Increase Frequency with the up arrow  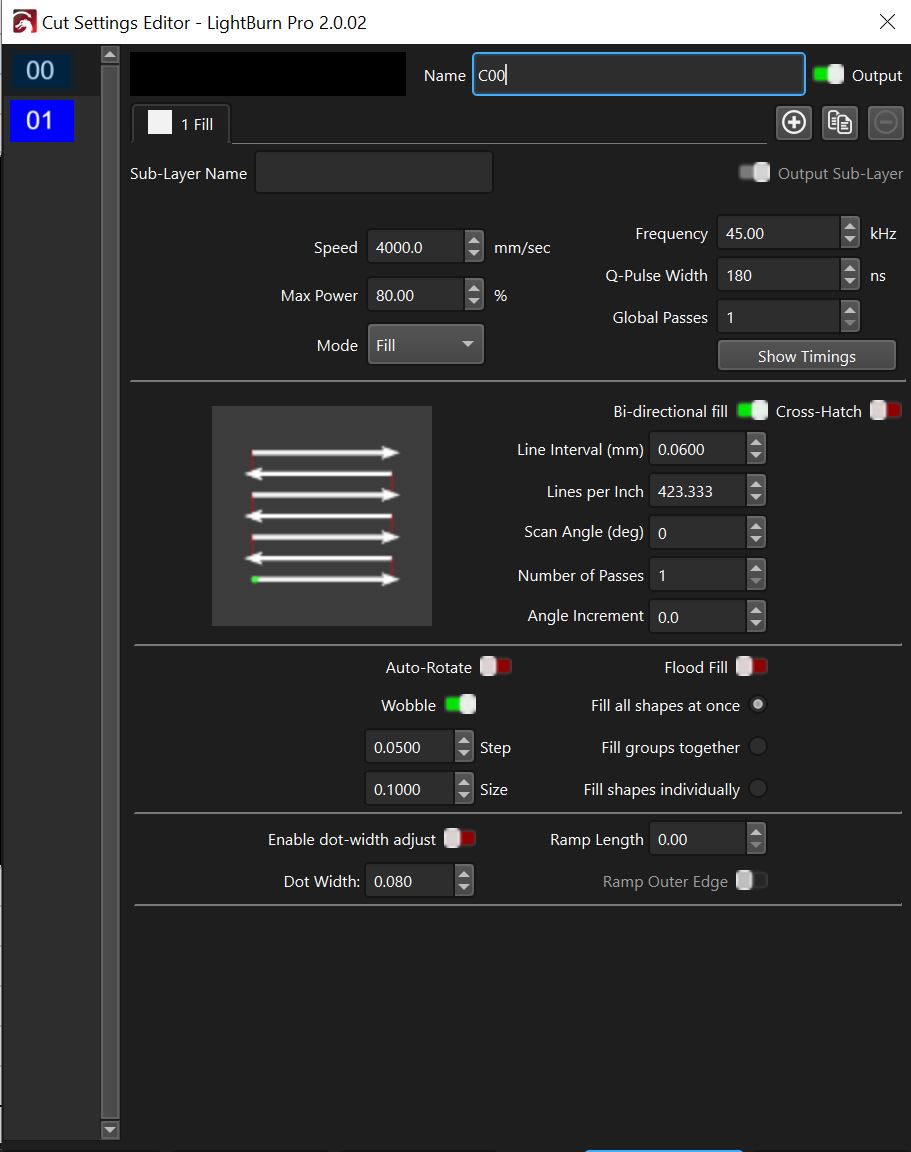click(850, 225)
